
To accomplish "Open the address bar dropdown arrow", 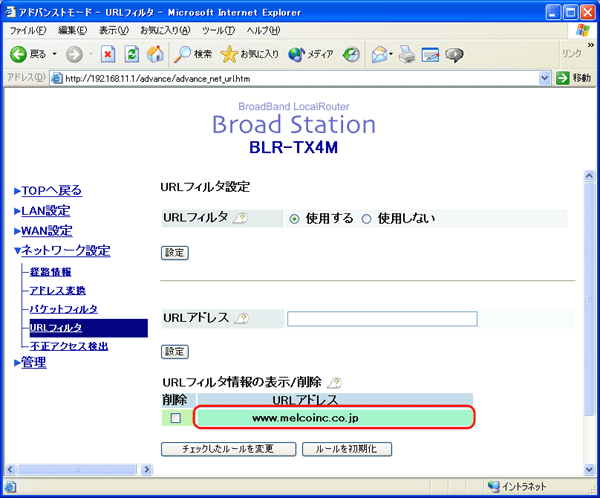I will [545, 77].
